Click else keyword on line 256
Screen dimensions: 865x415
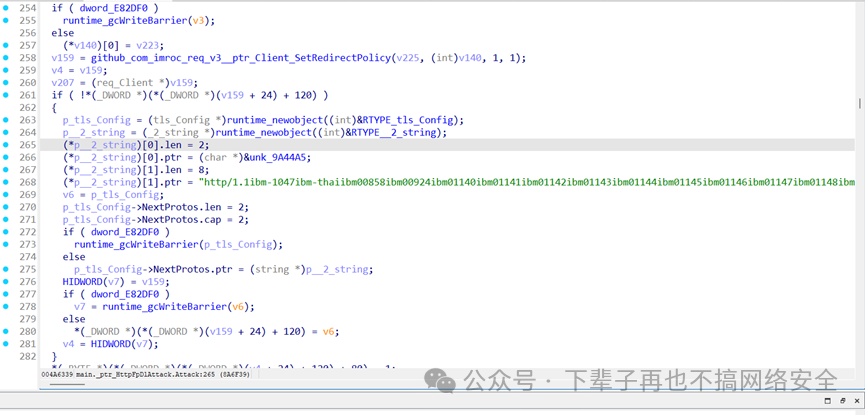[63, 33]
